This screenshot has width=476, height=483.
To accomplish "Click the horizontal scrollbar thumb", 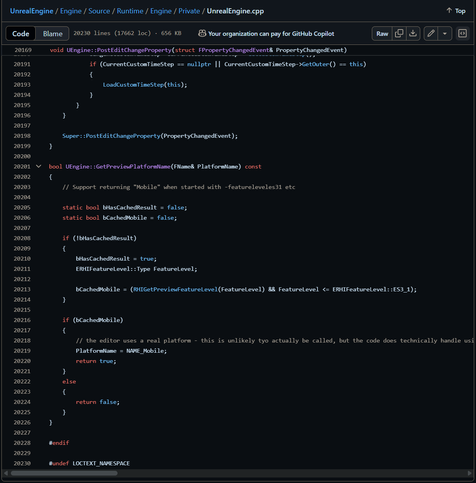I will coord(64,473).
